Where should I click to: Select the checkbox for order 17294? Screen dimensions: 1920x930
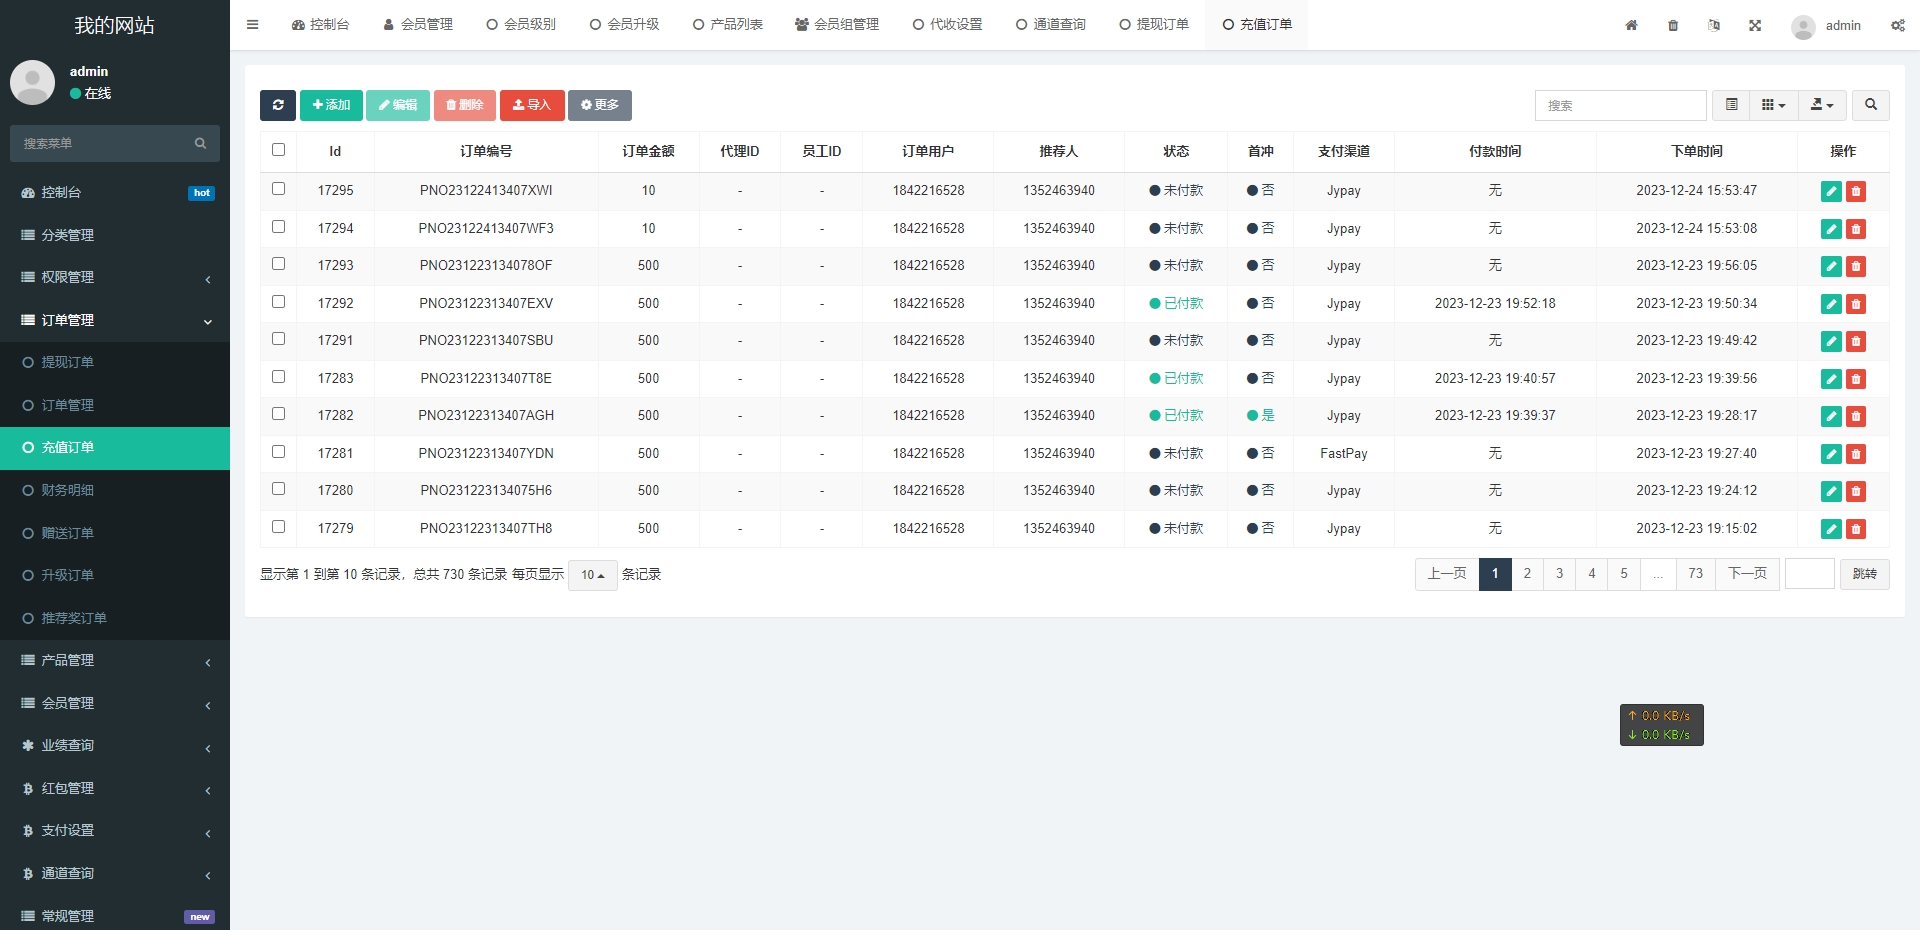[x=279, y=227]
